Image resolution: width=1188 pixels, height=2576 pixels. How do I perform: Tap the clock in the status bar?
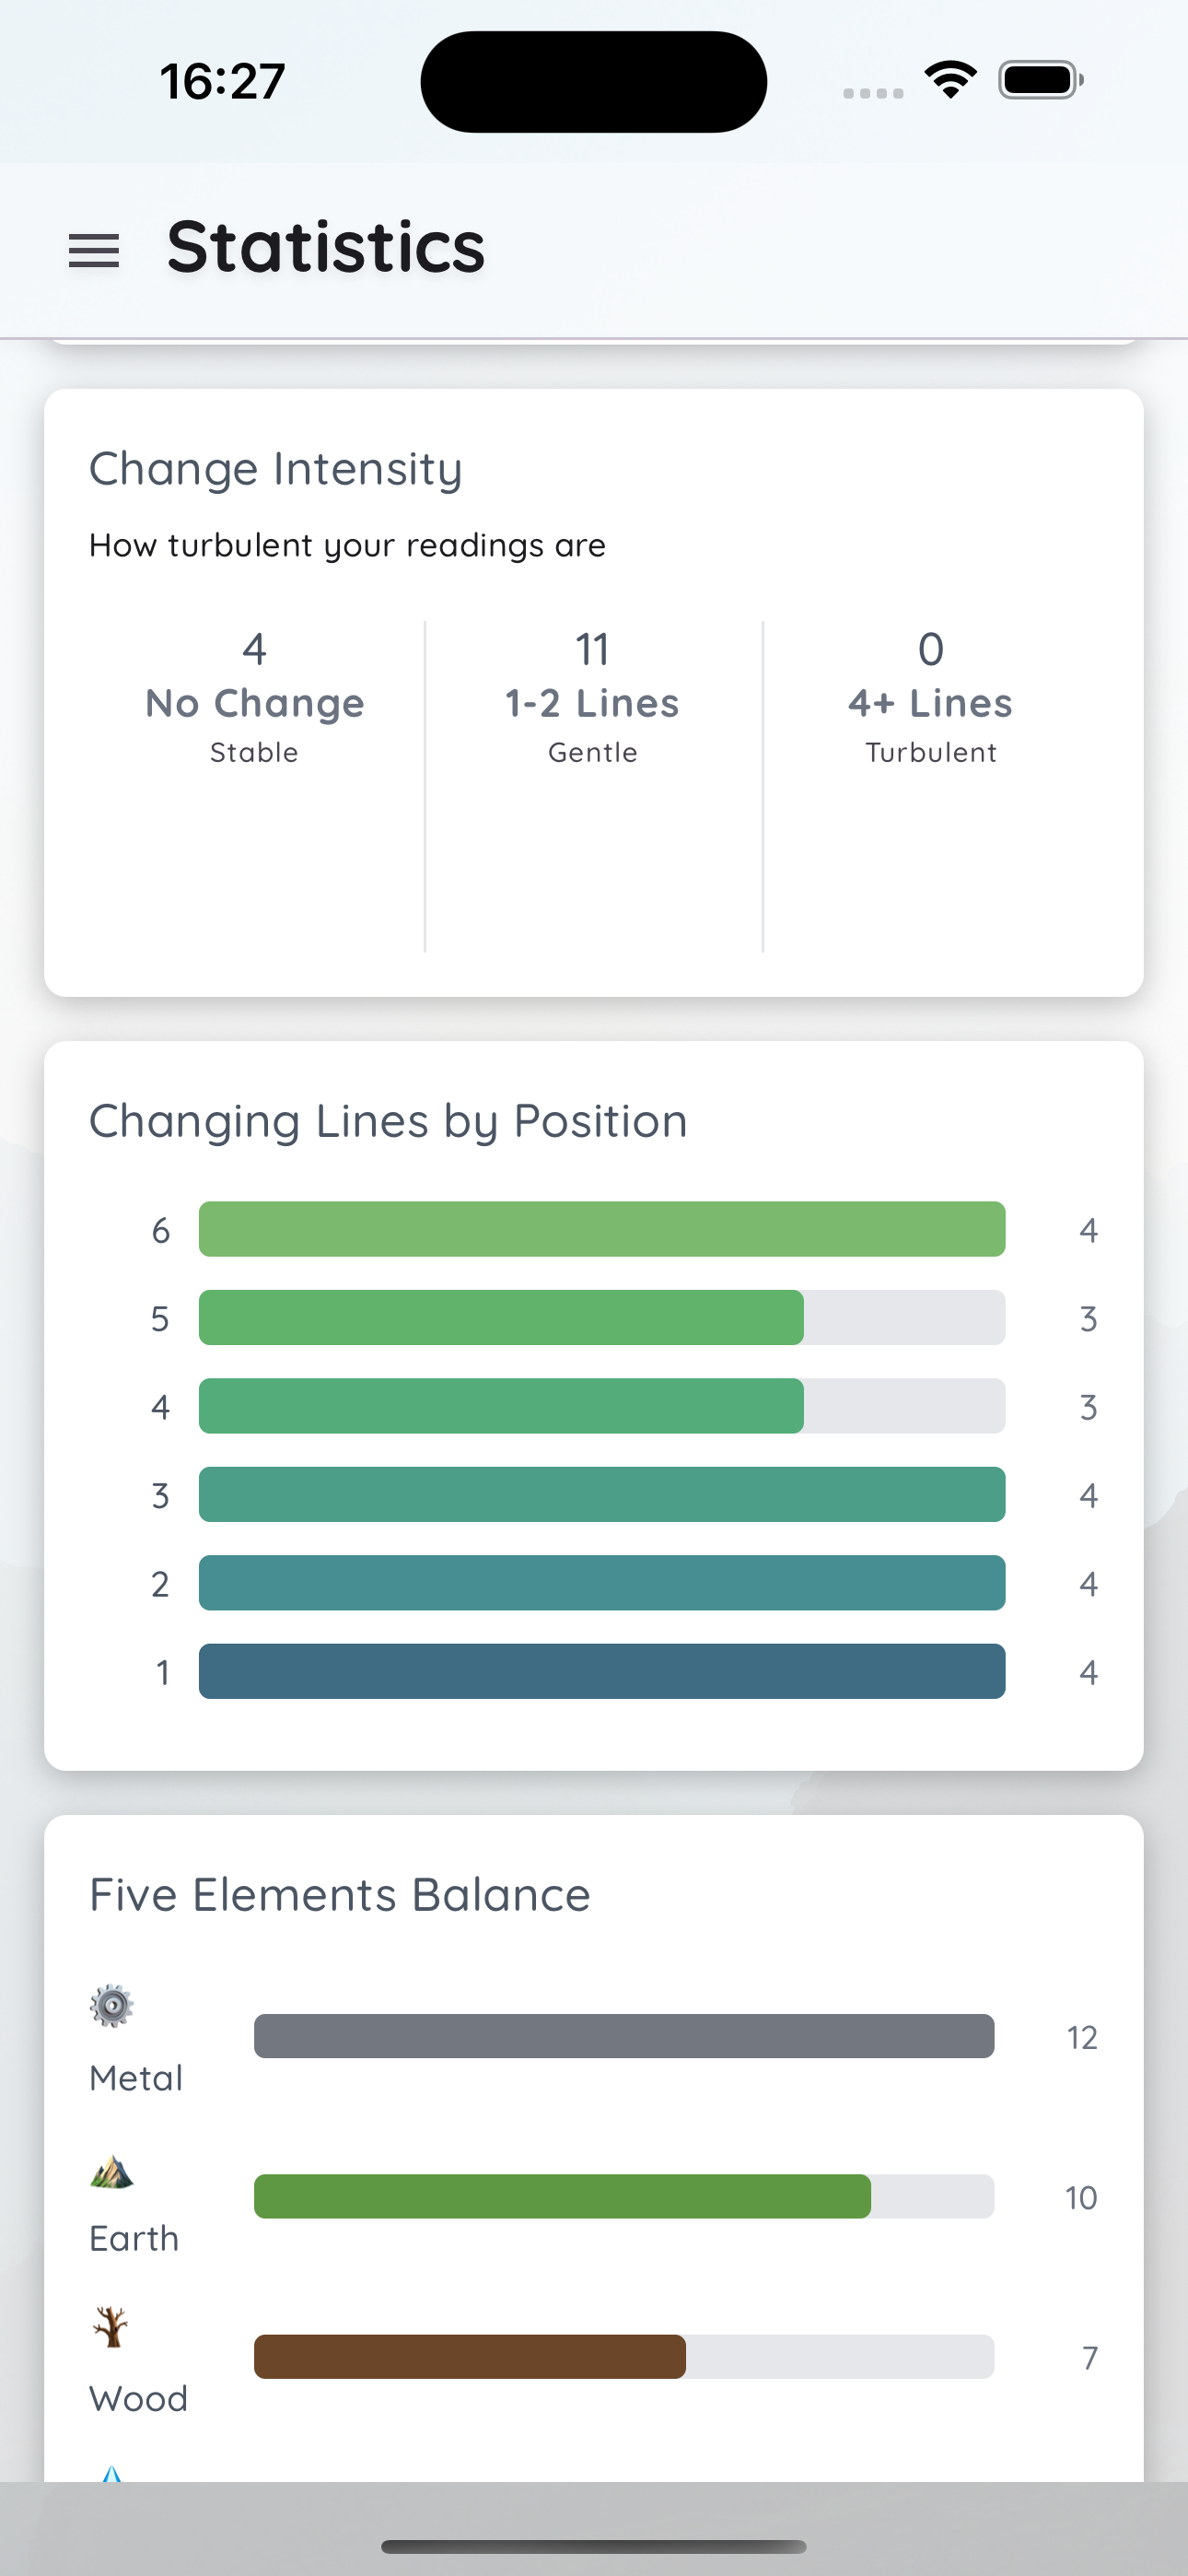coord(222,82)
